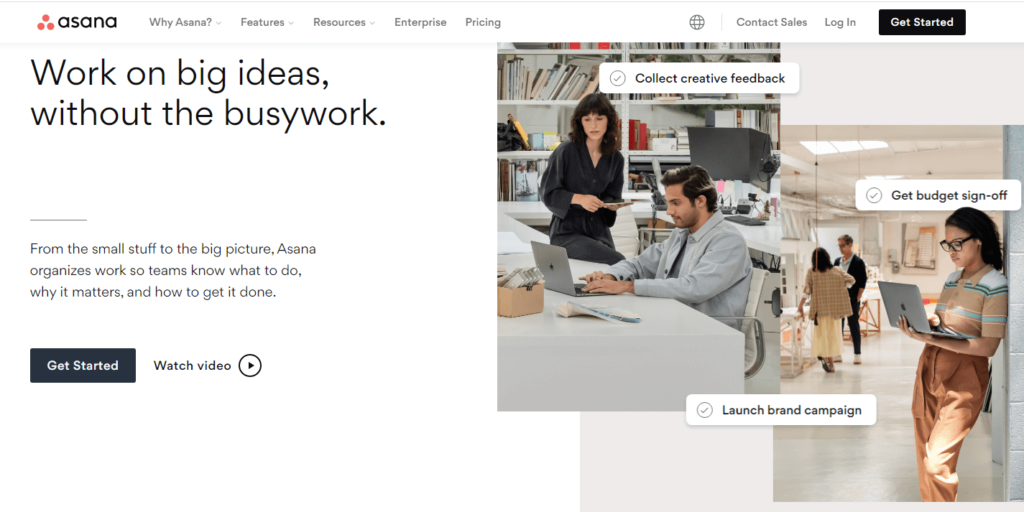
Task: Check the Get budget sign-off circle
Action: coord(874,195)
